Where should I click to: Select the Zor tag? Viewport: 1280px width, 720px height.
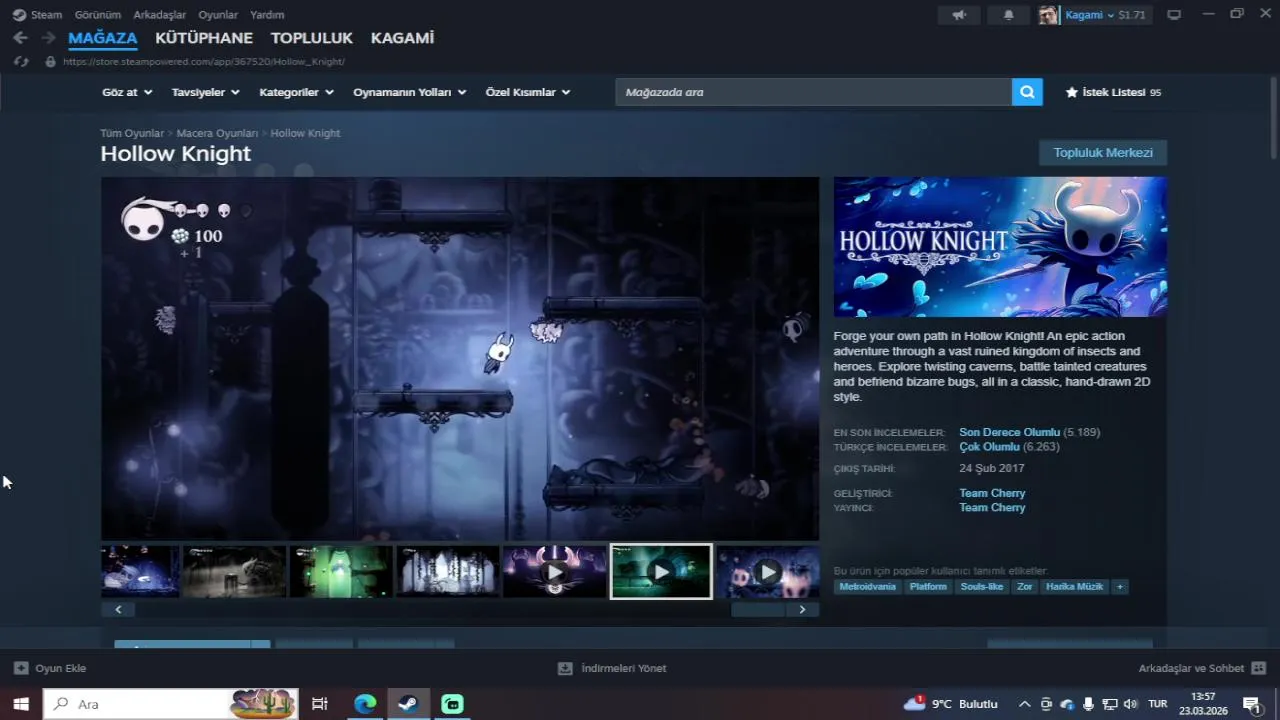click(x=1025, y=587)
